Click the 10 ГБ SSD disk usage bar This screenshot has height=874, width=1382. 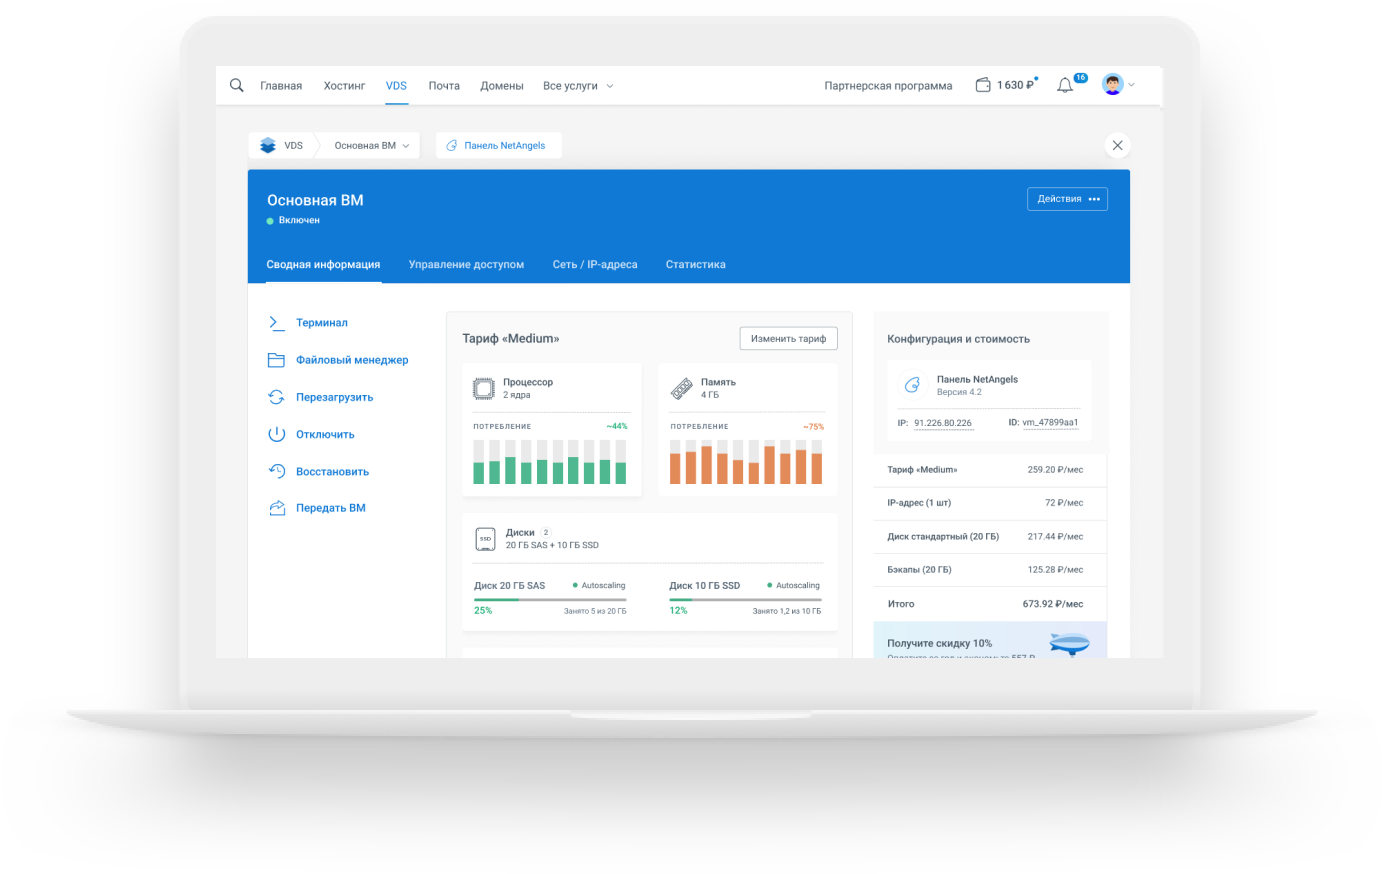pyautogui.click(x=745, y=600)
